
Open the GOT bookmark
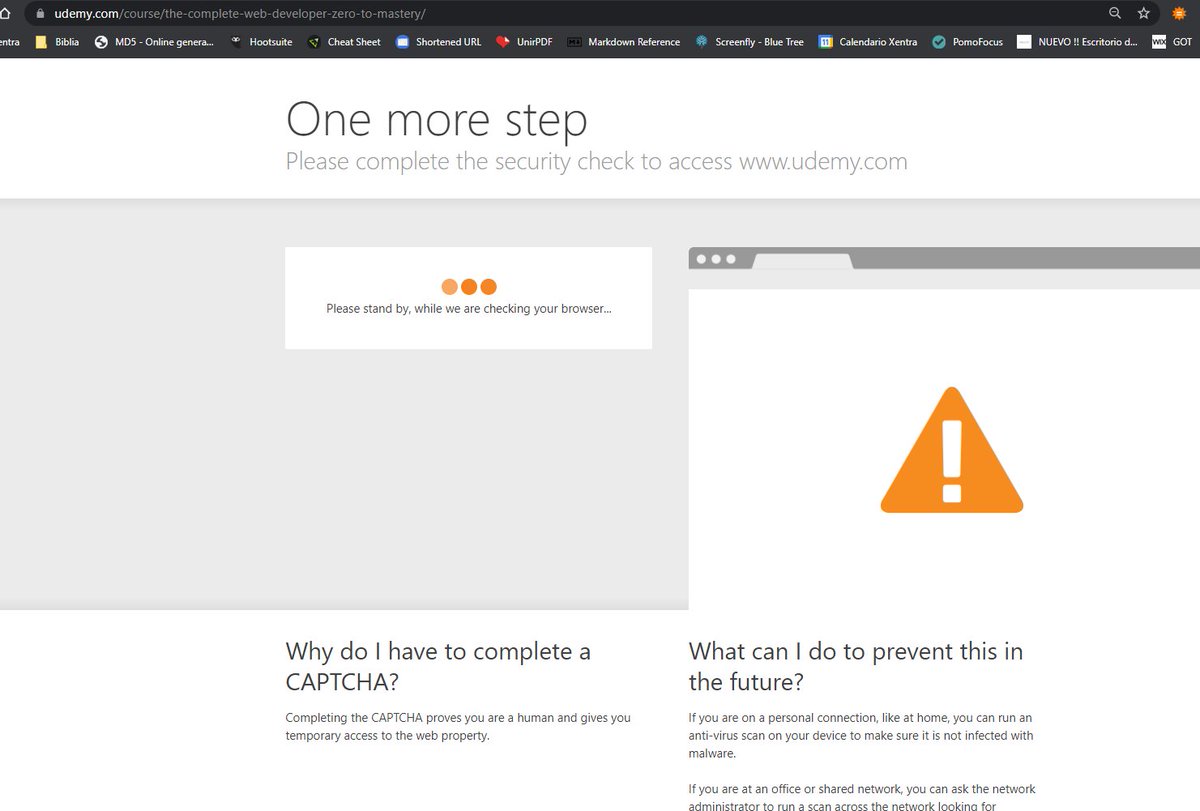click(x=1173, y=42)
